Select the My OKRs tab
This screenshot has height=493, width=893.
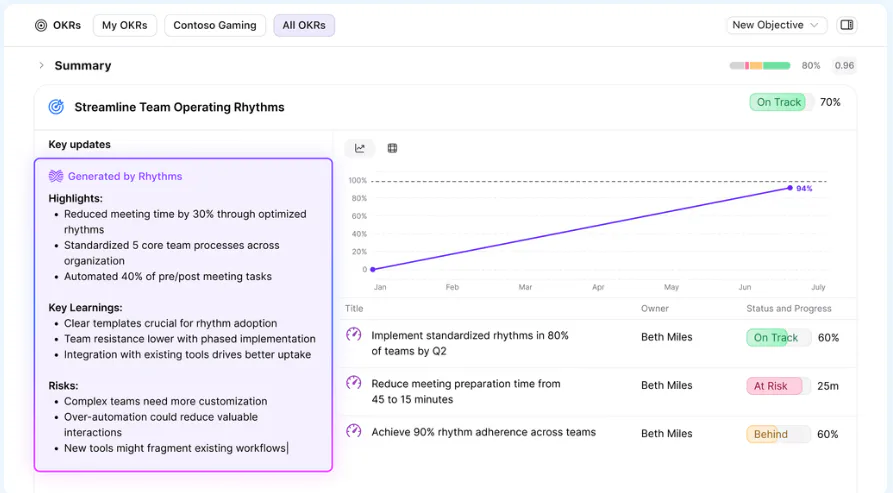click(125, 25)
